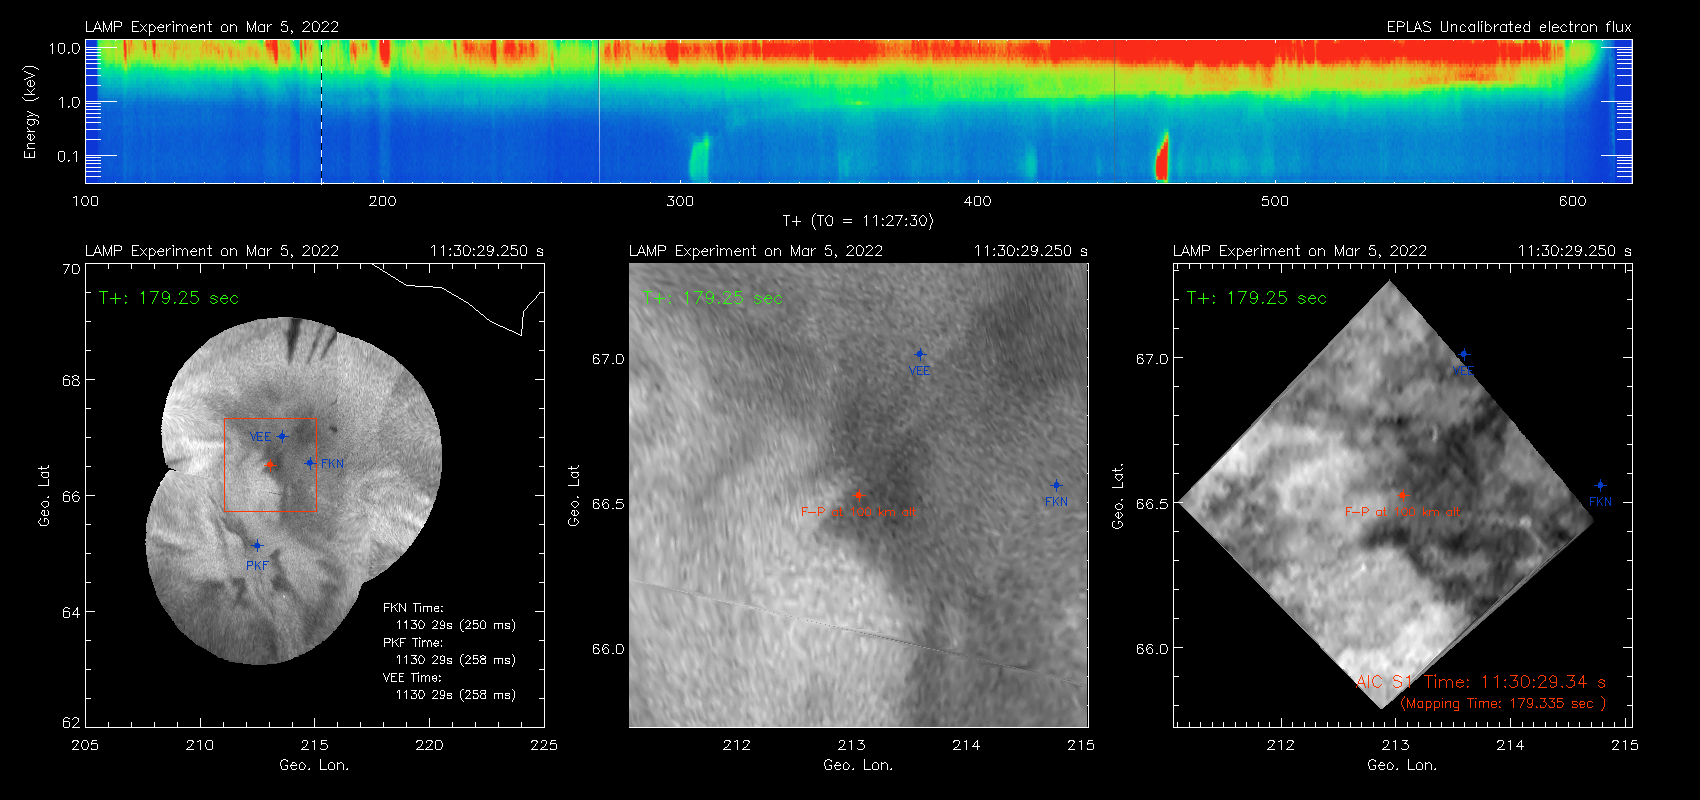Click VEE star marker in right AIC panel
Screen dimensions: 1700x800
[x=1464, y=354]
